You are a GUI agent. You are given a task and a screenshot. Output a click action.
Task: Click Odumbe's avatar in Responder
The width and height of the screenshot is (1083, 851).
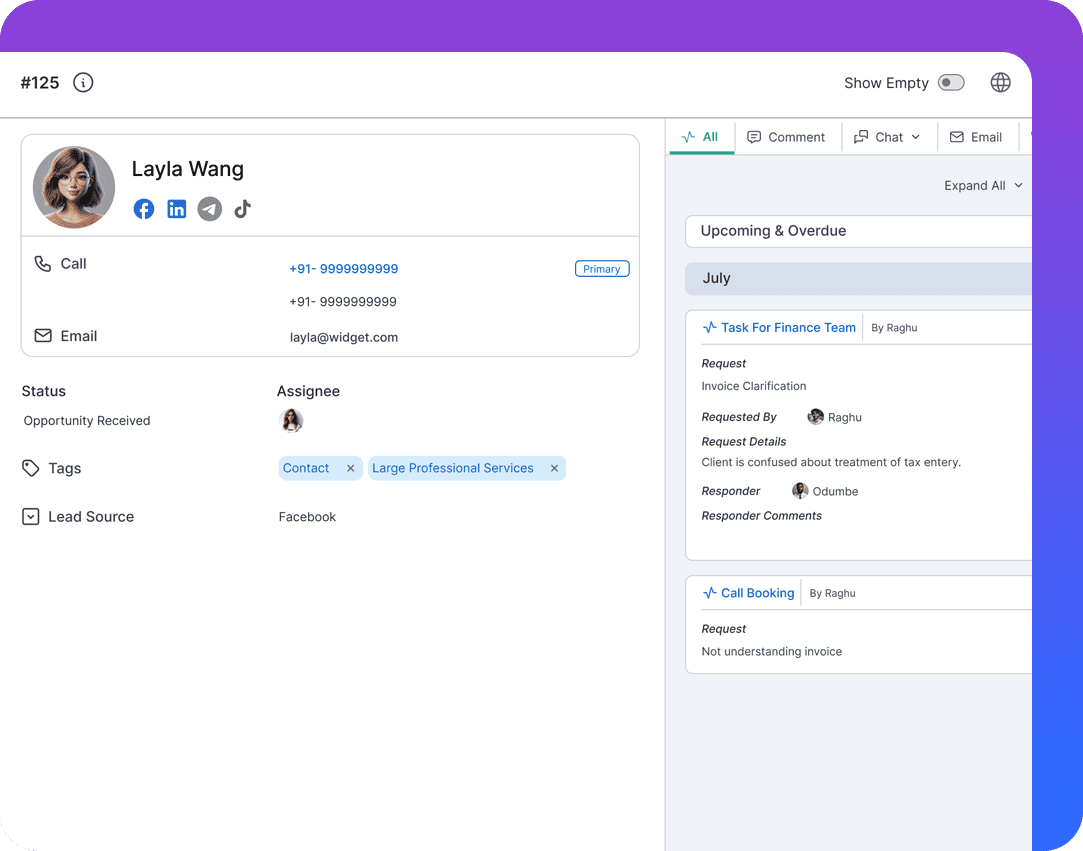(x=800, y=490)
